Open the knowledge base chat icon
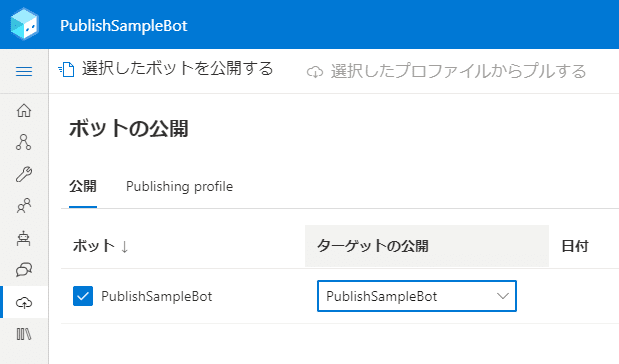The image size is (619, 364). coord(24,270)
